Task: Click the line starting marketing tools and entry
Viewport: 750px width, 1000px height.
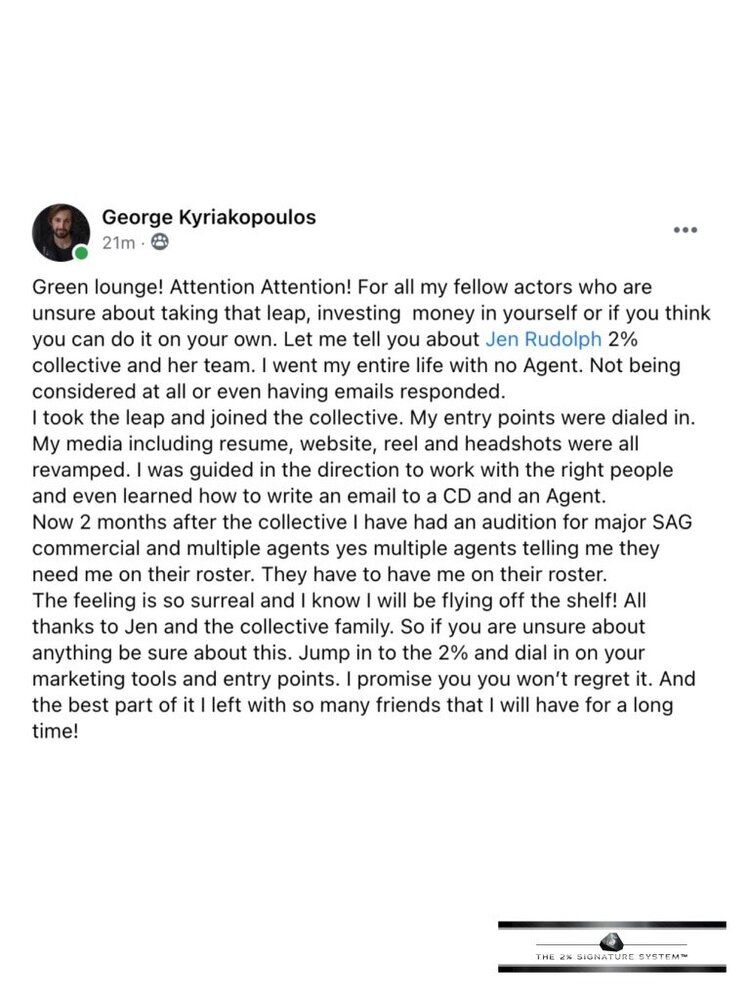Action: [x=364, y=679]
